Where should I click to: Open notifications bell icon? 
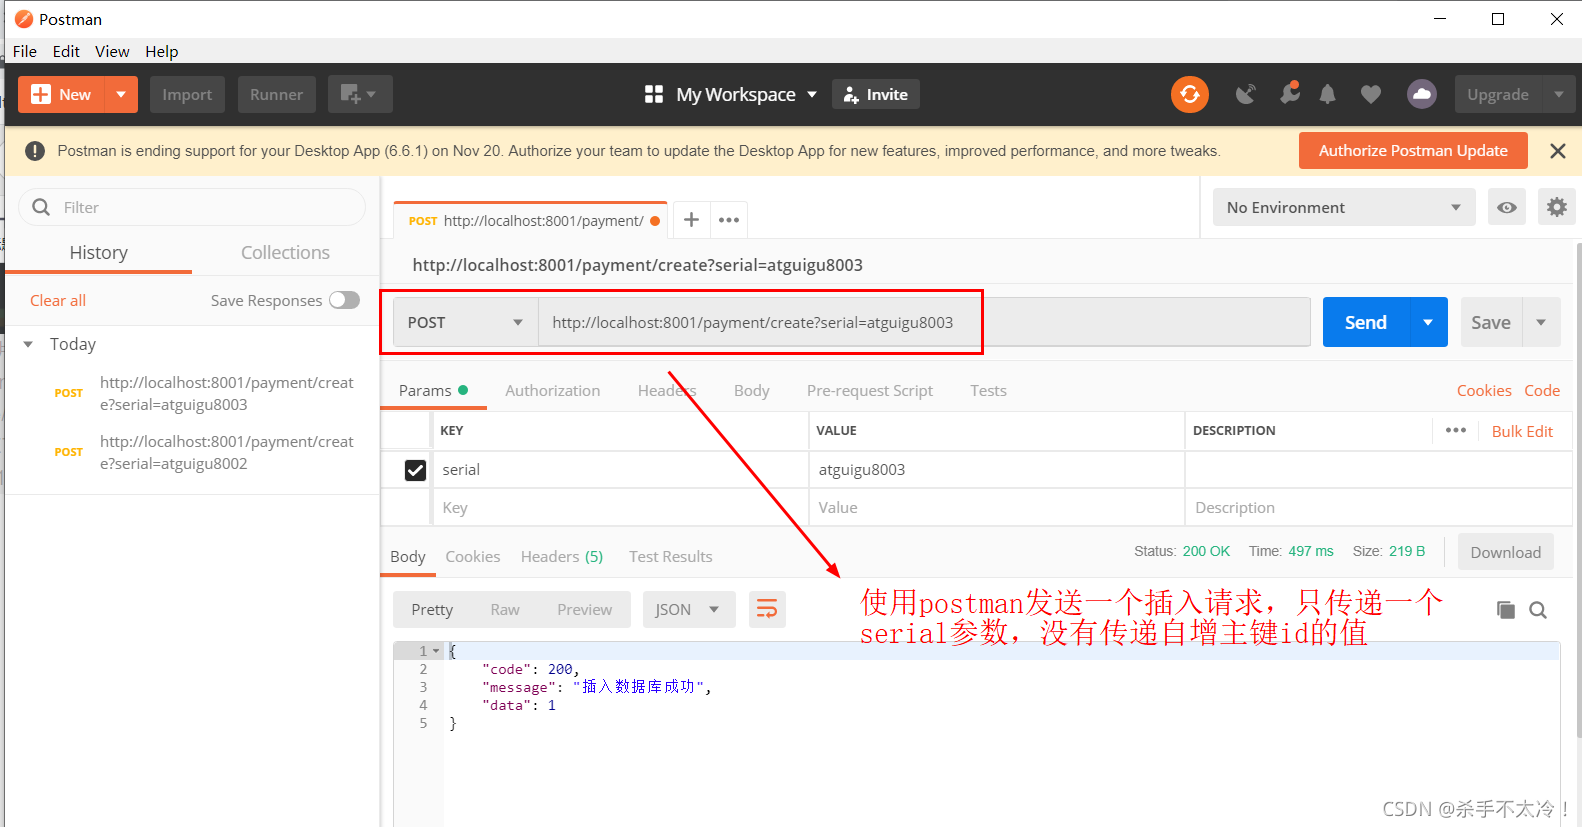1327,94
